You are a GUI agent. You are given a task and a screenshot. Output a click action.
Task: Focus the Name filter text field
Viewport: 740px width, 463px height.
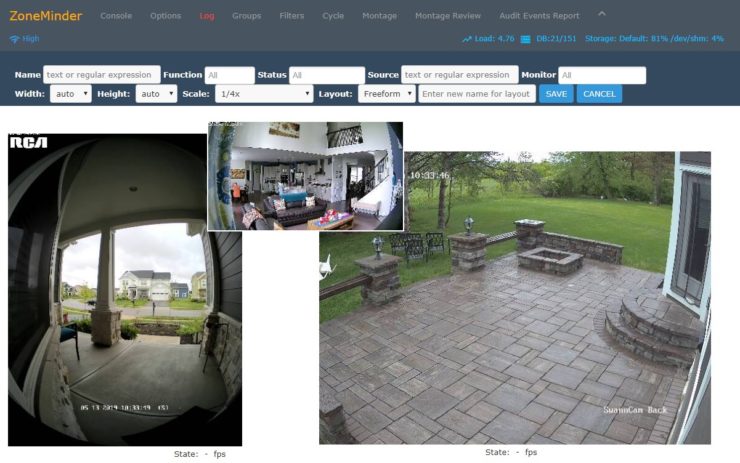(101, 75)
